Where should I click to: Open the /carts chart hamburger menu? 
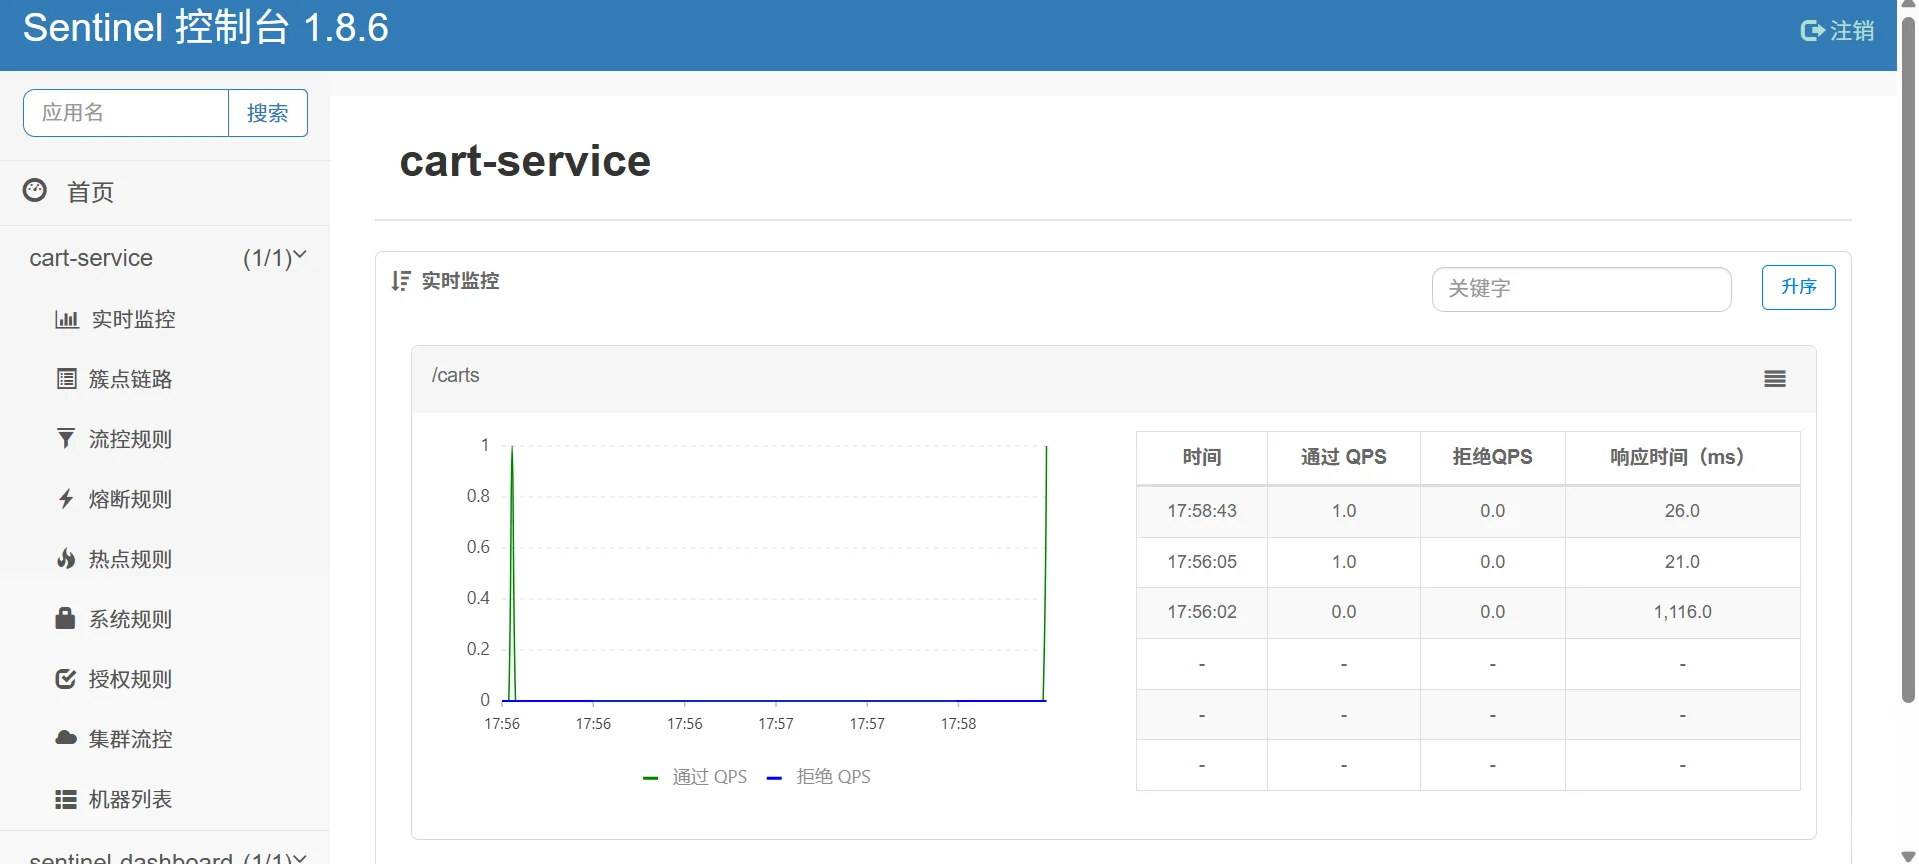click(1775, 379)
